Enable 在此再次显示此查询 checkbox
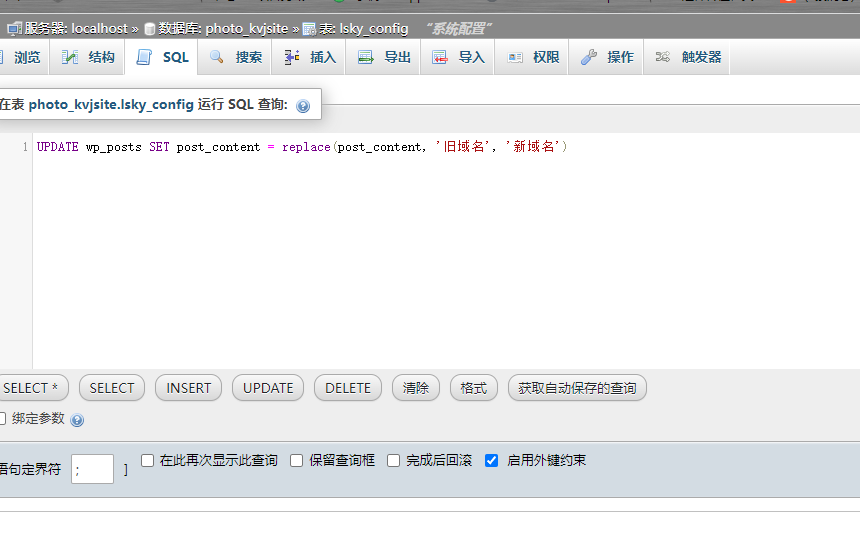The image size is (860, 547). (148, 460)
